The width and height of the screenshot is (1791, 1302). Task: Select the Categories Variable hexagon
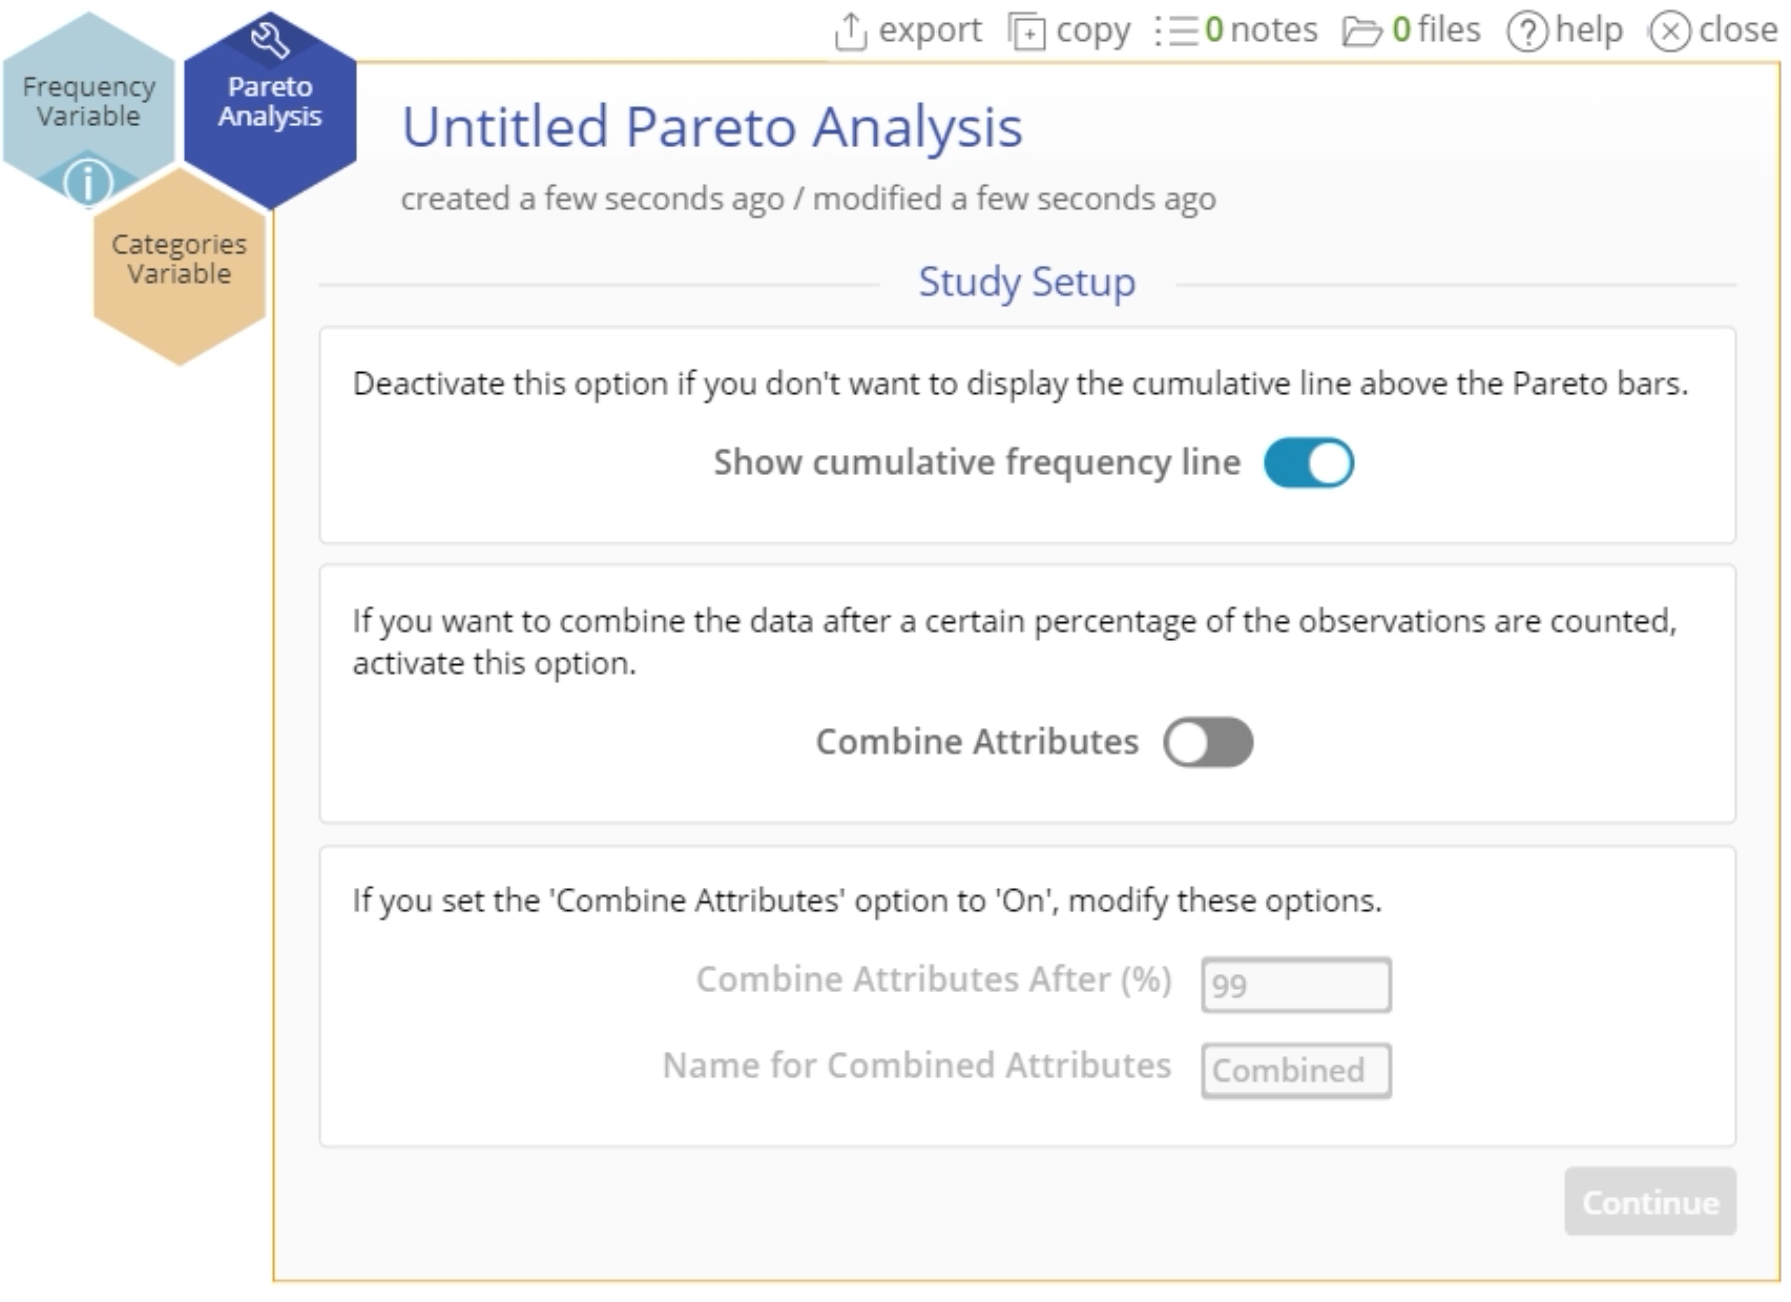(177, 259)
